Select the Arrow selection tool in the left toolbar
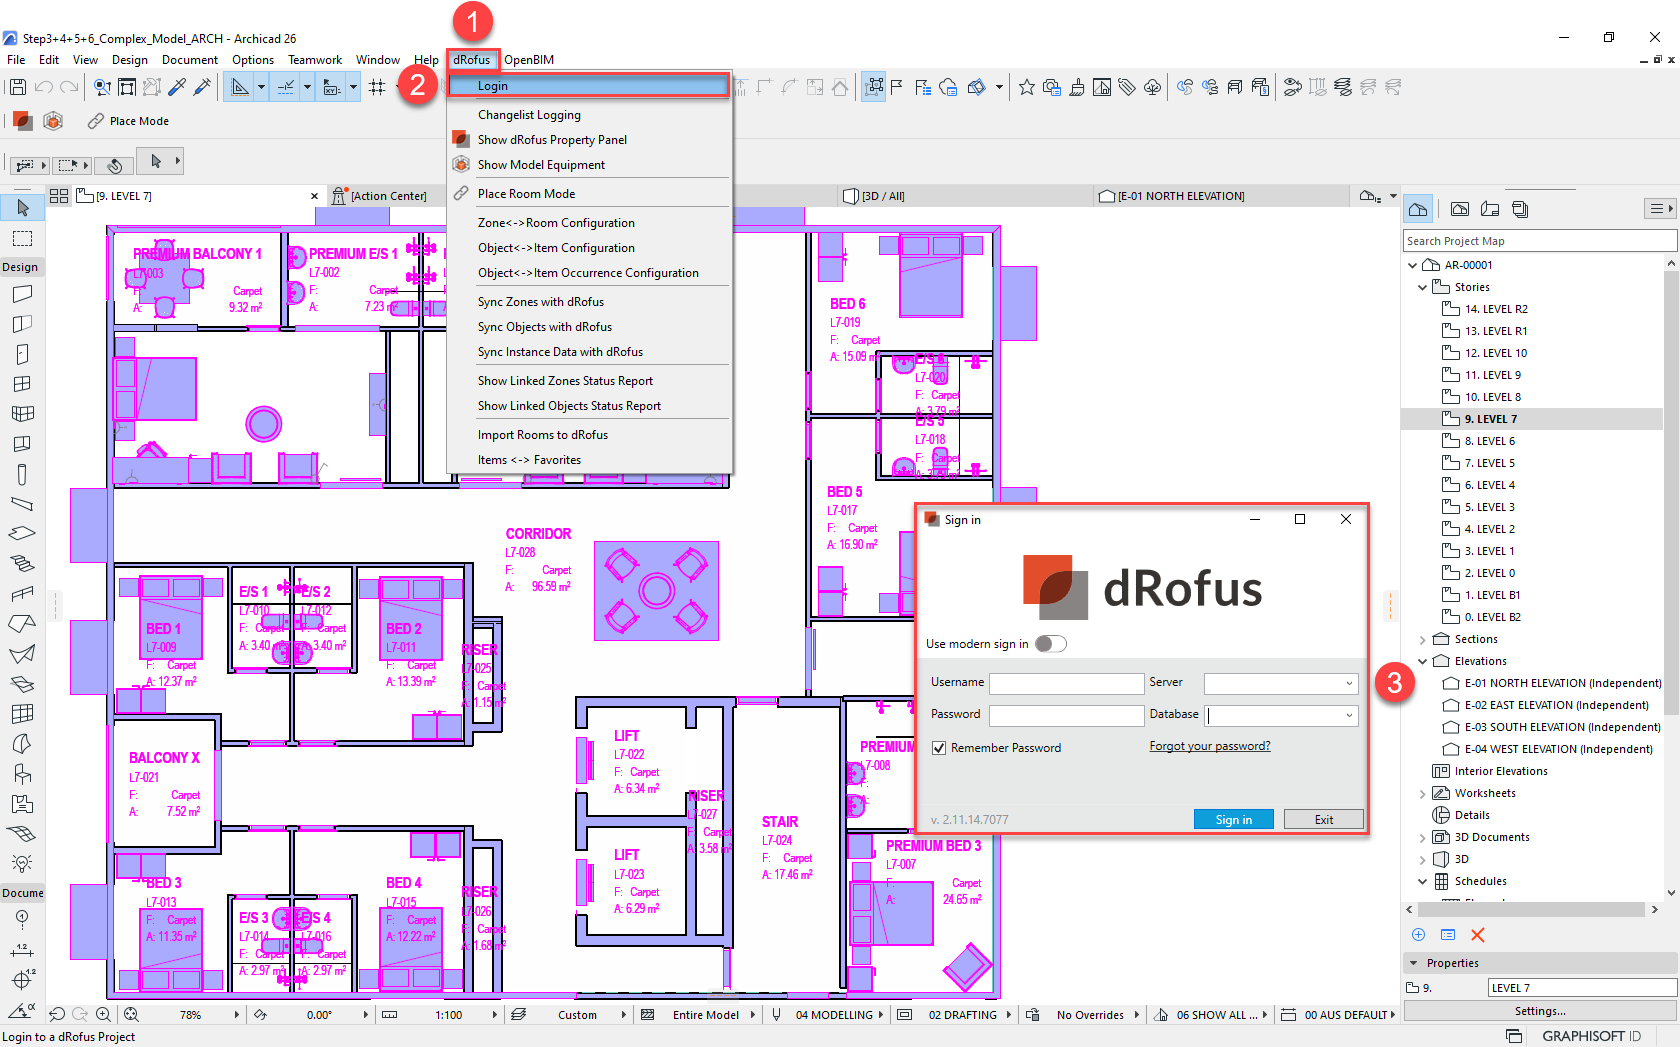The width and height of the screenshot is (1680, 1047). point(21,207)
